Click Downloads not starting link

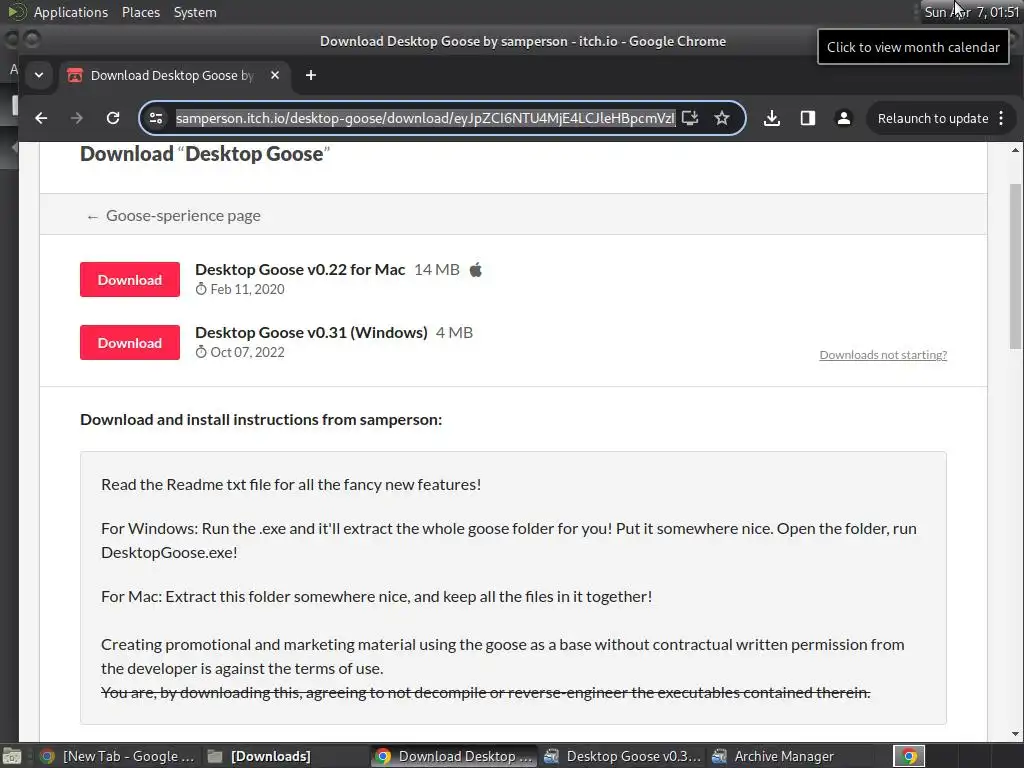(883, 355)
